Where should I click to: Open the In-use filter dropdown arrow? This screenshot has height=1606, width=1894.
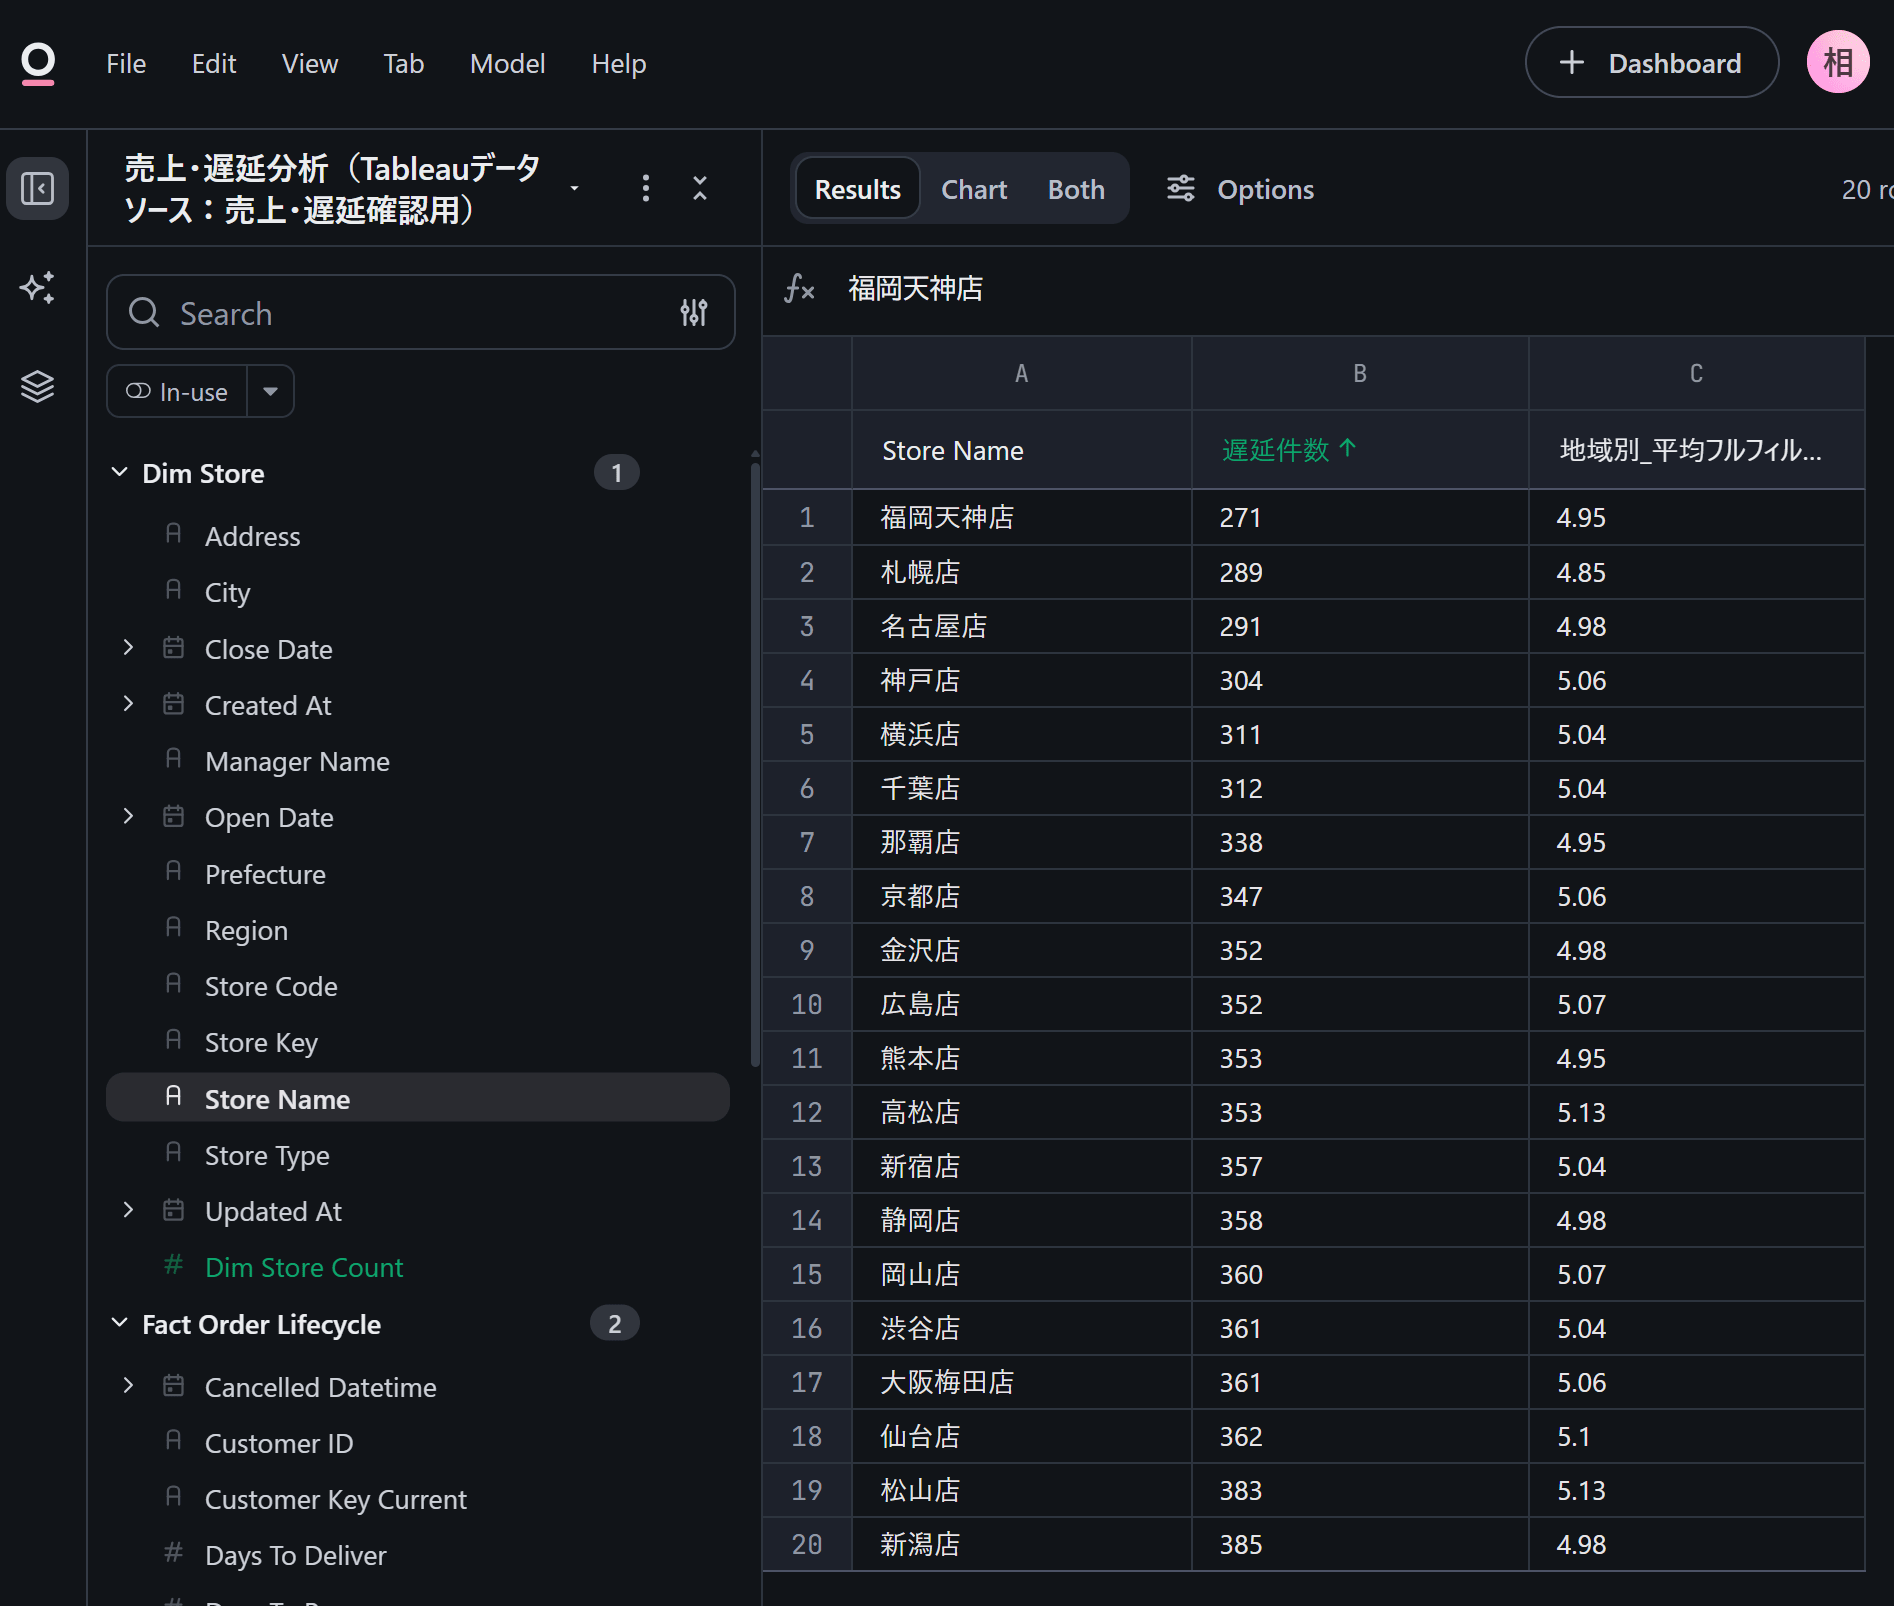(270, 392)
